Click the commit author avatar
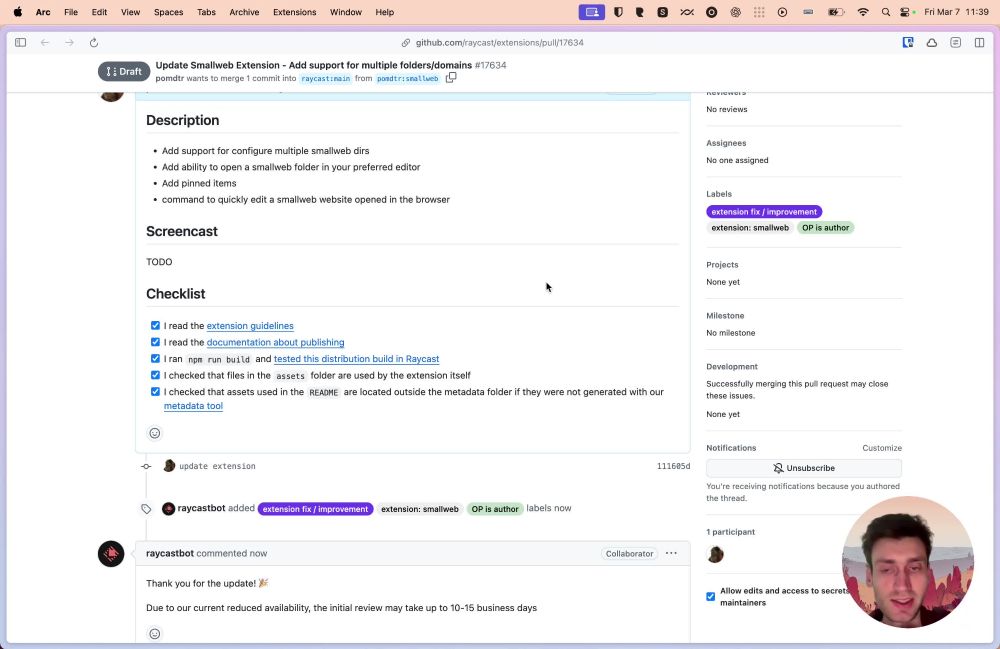Image resolution: width=1000 pixels, height=649 pixels. coord(169,466)
